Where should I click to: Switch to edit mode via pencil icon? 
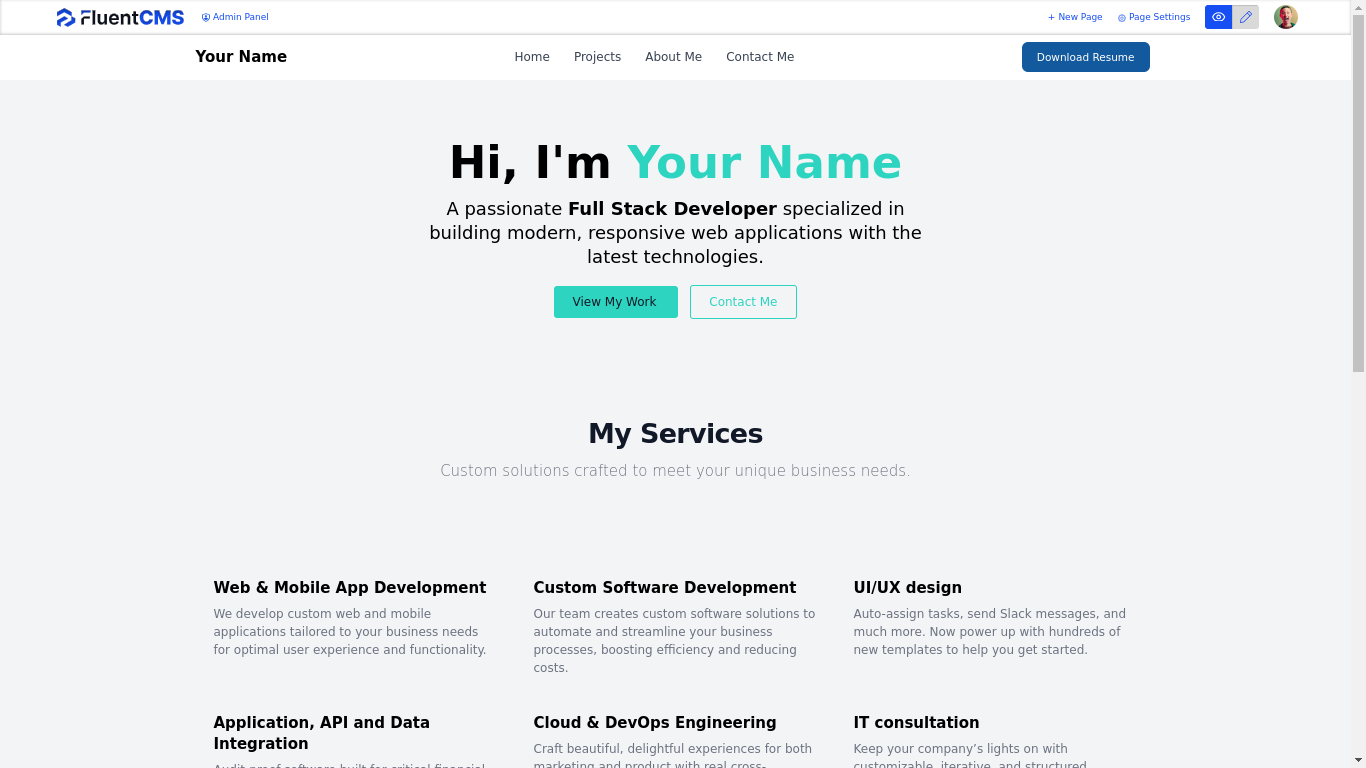point(1245,17)
